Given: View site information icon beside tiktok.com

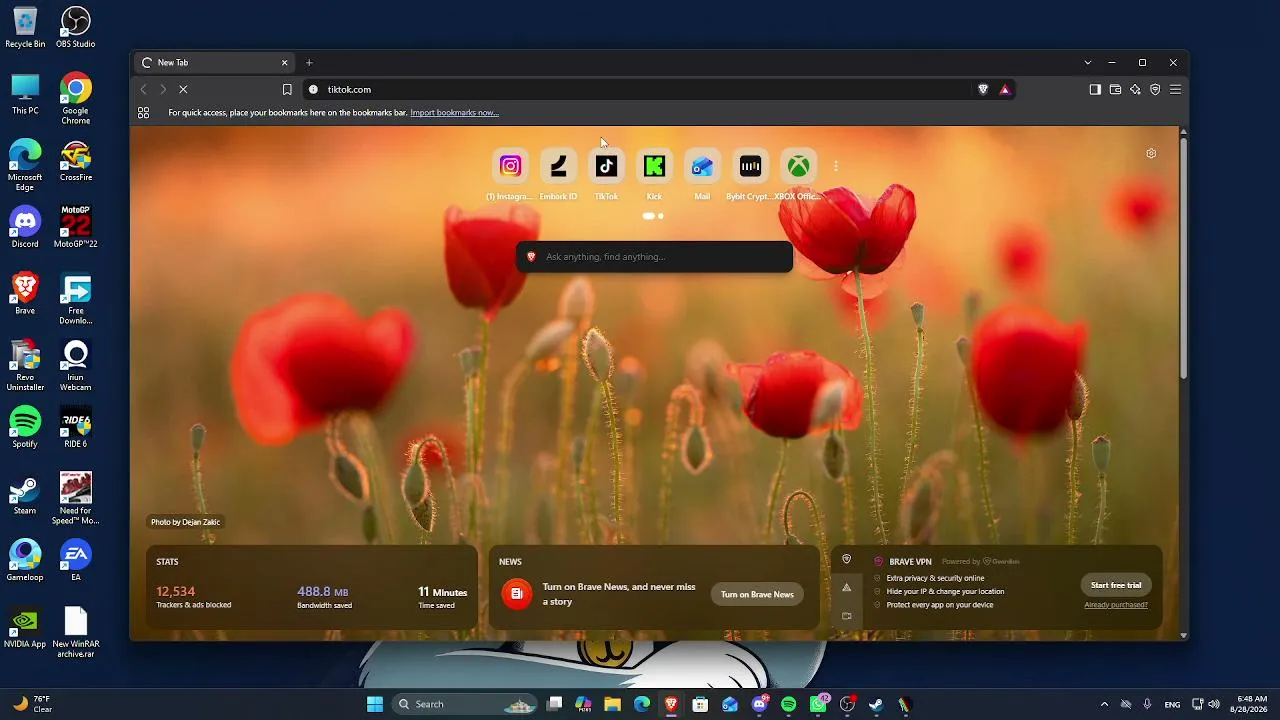Looking at the screenshot, I should pyautogui.click(x=313, y=89).
